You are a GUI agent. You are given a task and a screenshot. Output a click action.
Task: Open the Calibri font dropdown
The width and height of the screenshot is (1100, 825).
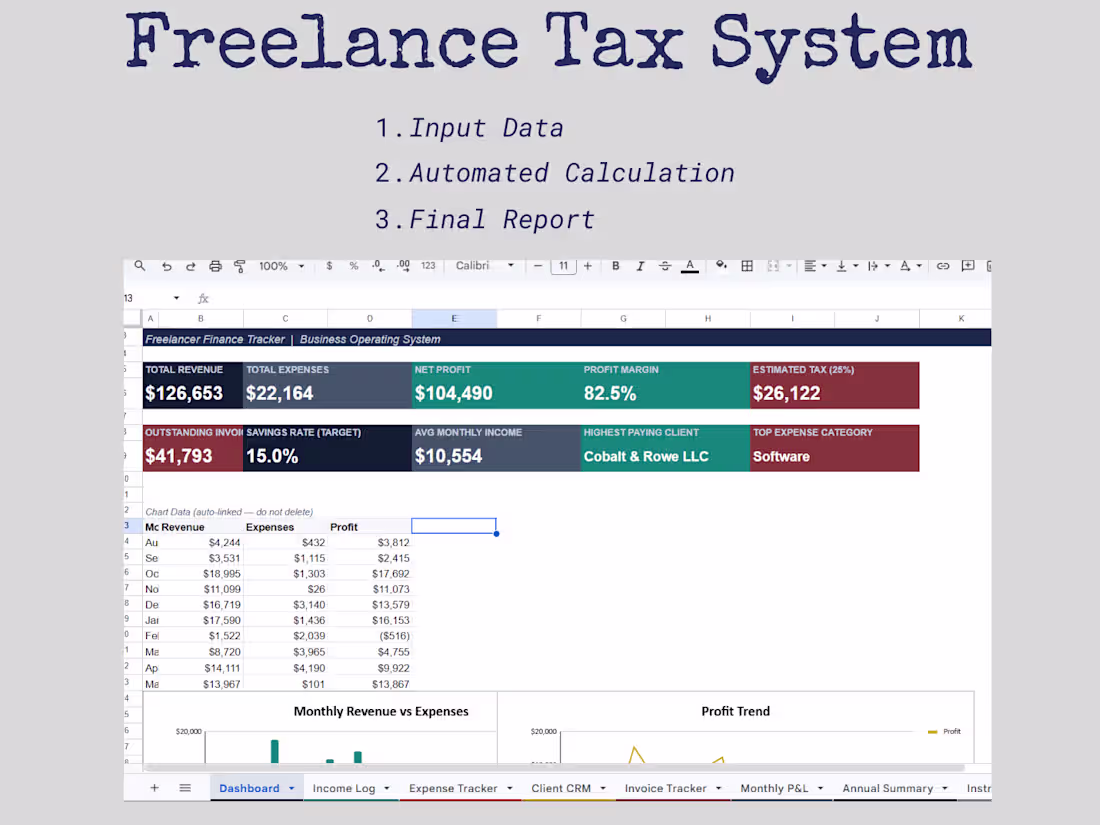485,266
